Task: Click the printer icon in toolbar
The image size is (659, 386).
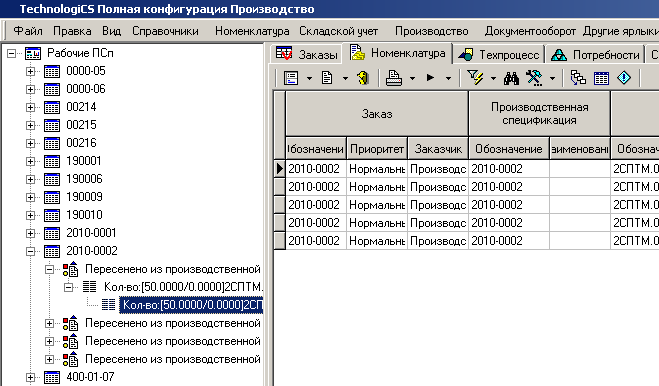Action: [394, 78]
